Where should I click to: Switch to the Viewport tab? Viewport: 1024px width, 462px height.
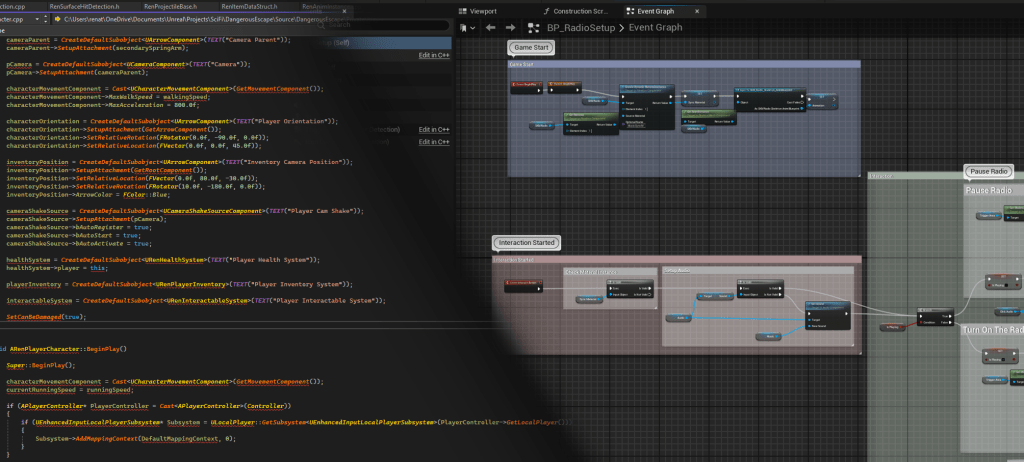pos(481,10)
